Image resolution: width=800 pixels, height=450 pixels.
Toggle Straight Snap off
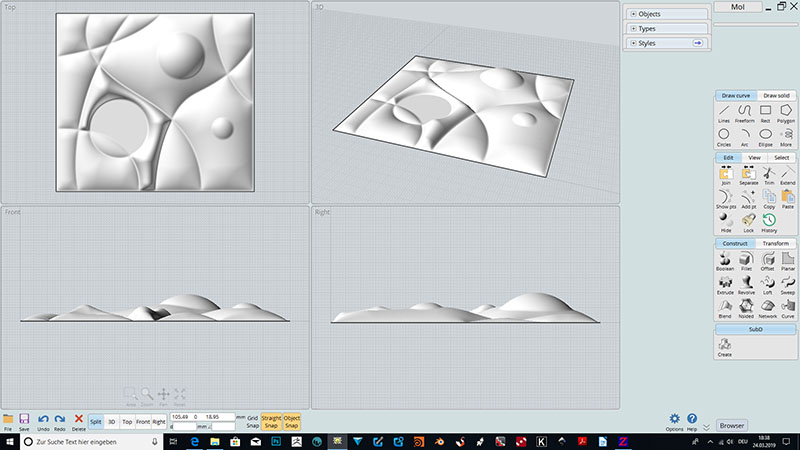pyautogui.click(x=271, y=421)
